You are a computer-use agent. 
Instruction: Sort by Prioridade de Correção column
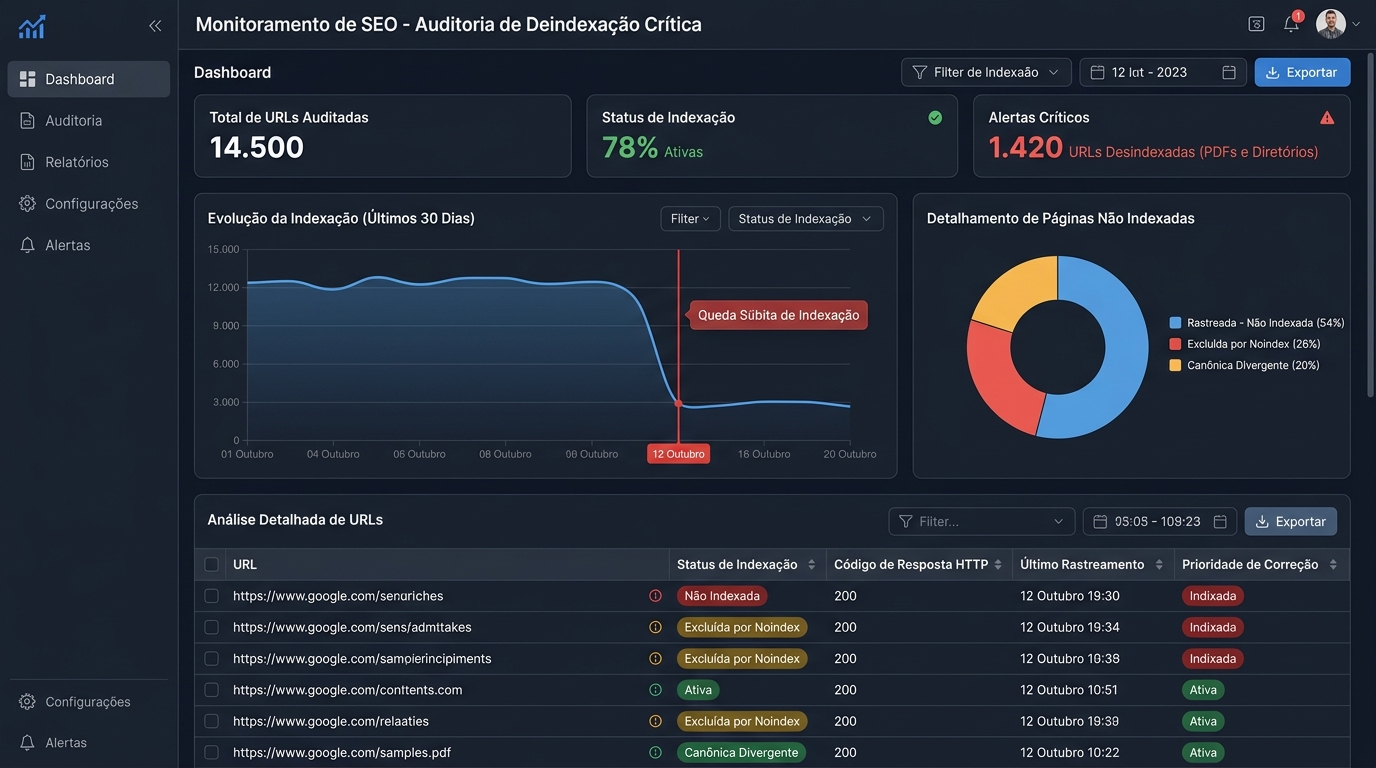click(x=1332, y=565)
